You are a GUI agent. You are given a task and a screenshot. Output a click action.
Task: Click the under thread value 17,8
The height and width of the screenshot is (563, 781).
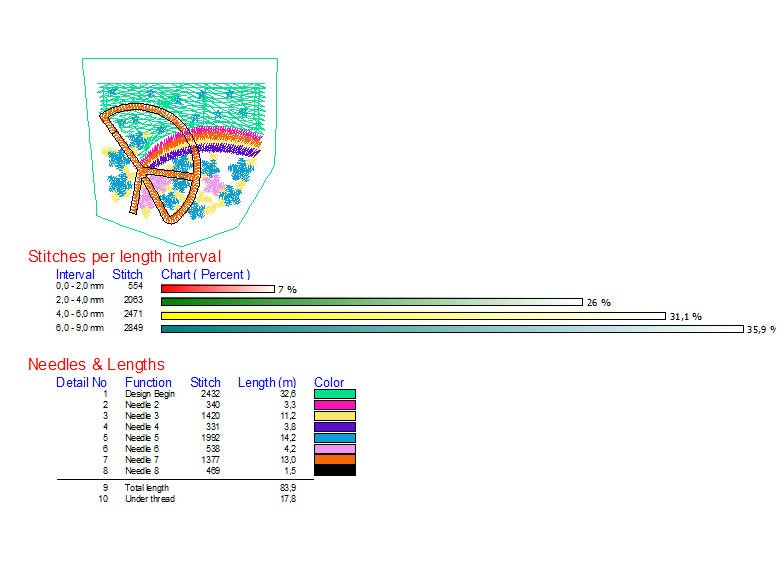[x=288, y=499]
